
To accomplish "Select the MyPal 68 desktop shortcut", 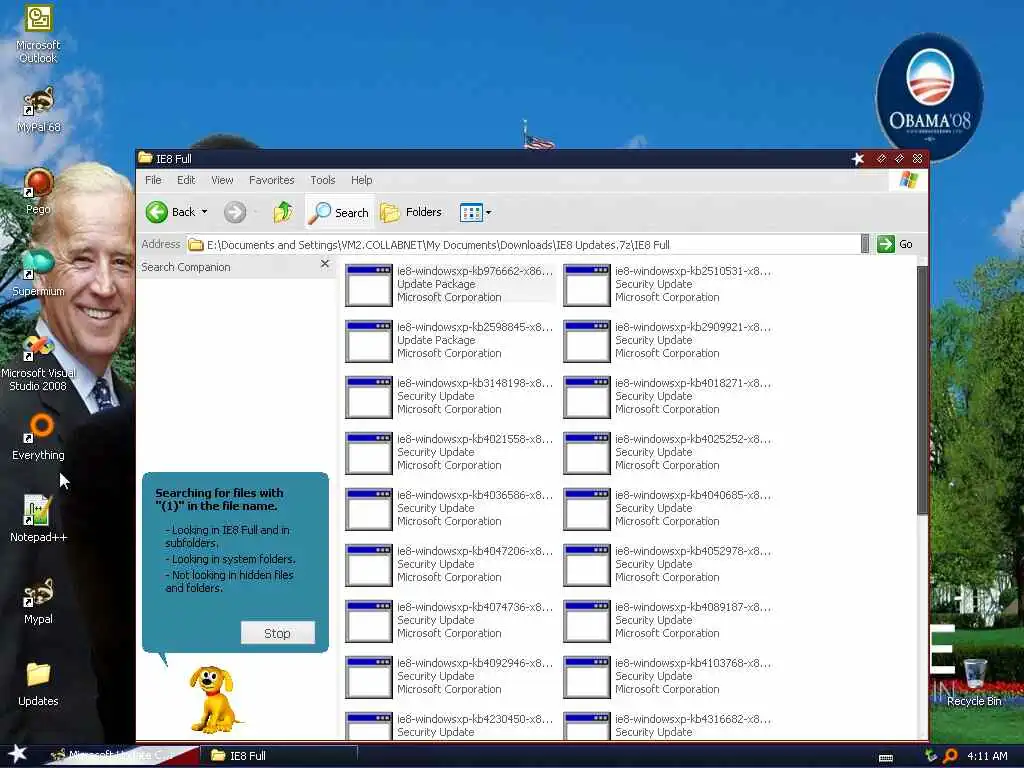I will (x=38, y=110).
